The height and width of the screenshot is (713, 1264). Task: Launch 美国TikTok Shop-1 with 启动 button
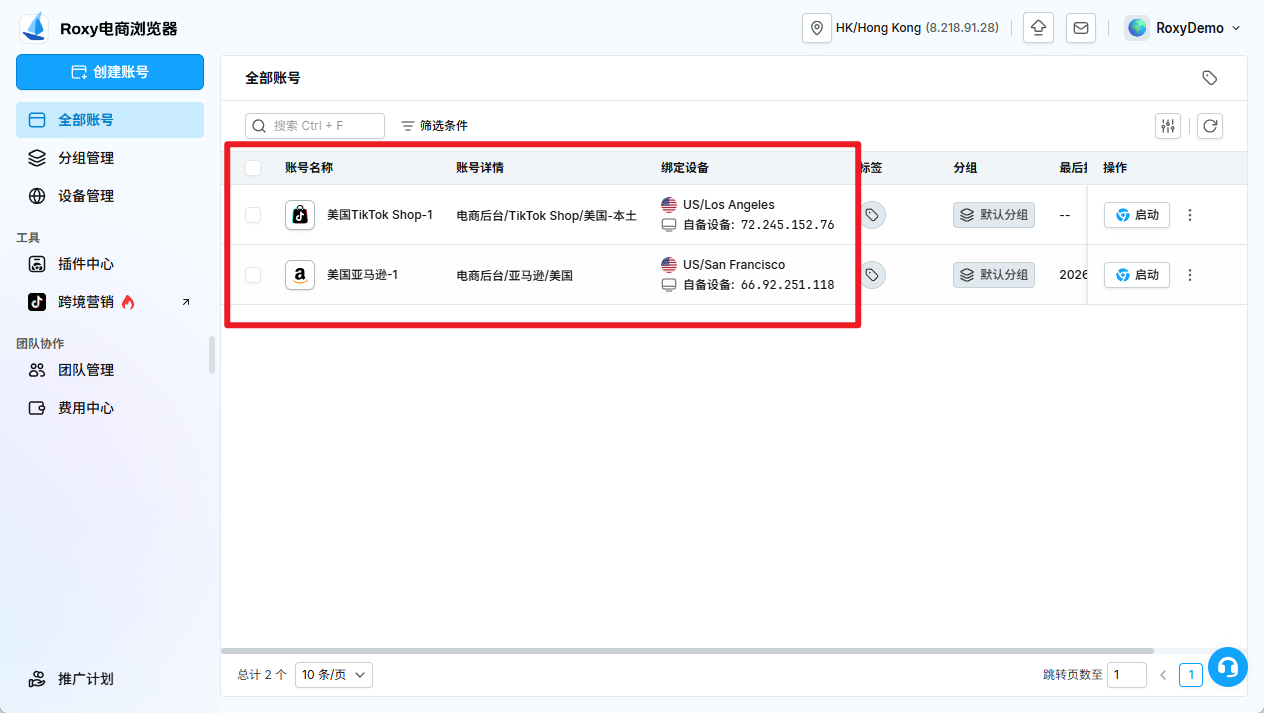click(x=1137, y=215)
